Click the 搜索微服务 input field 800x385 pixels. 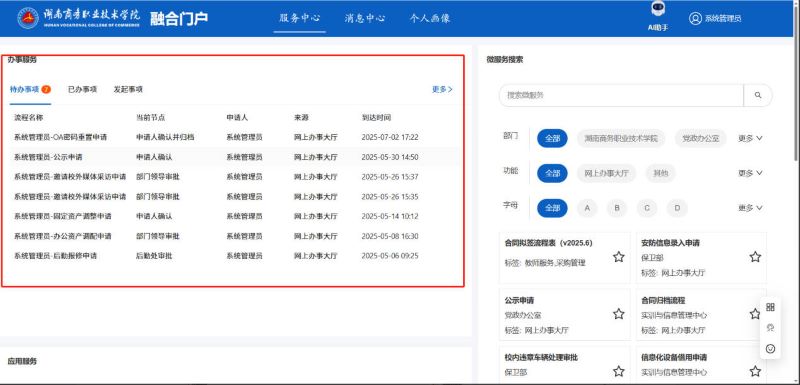pos(621,95)
